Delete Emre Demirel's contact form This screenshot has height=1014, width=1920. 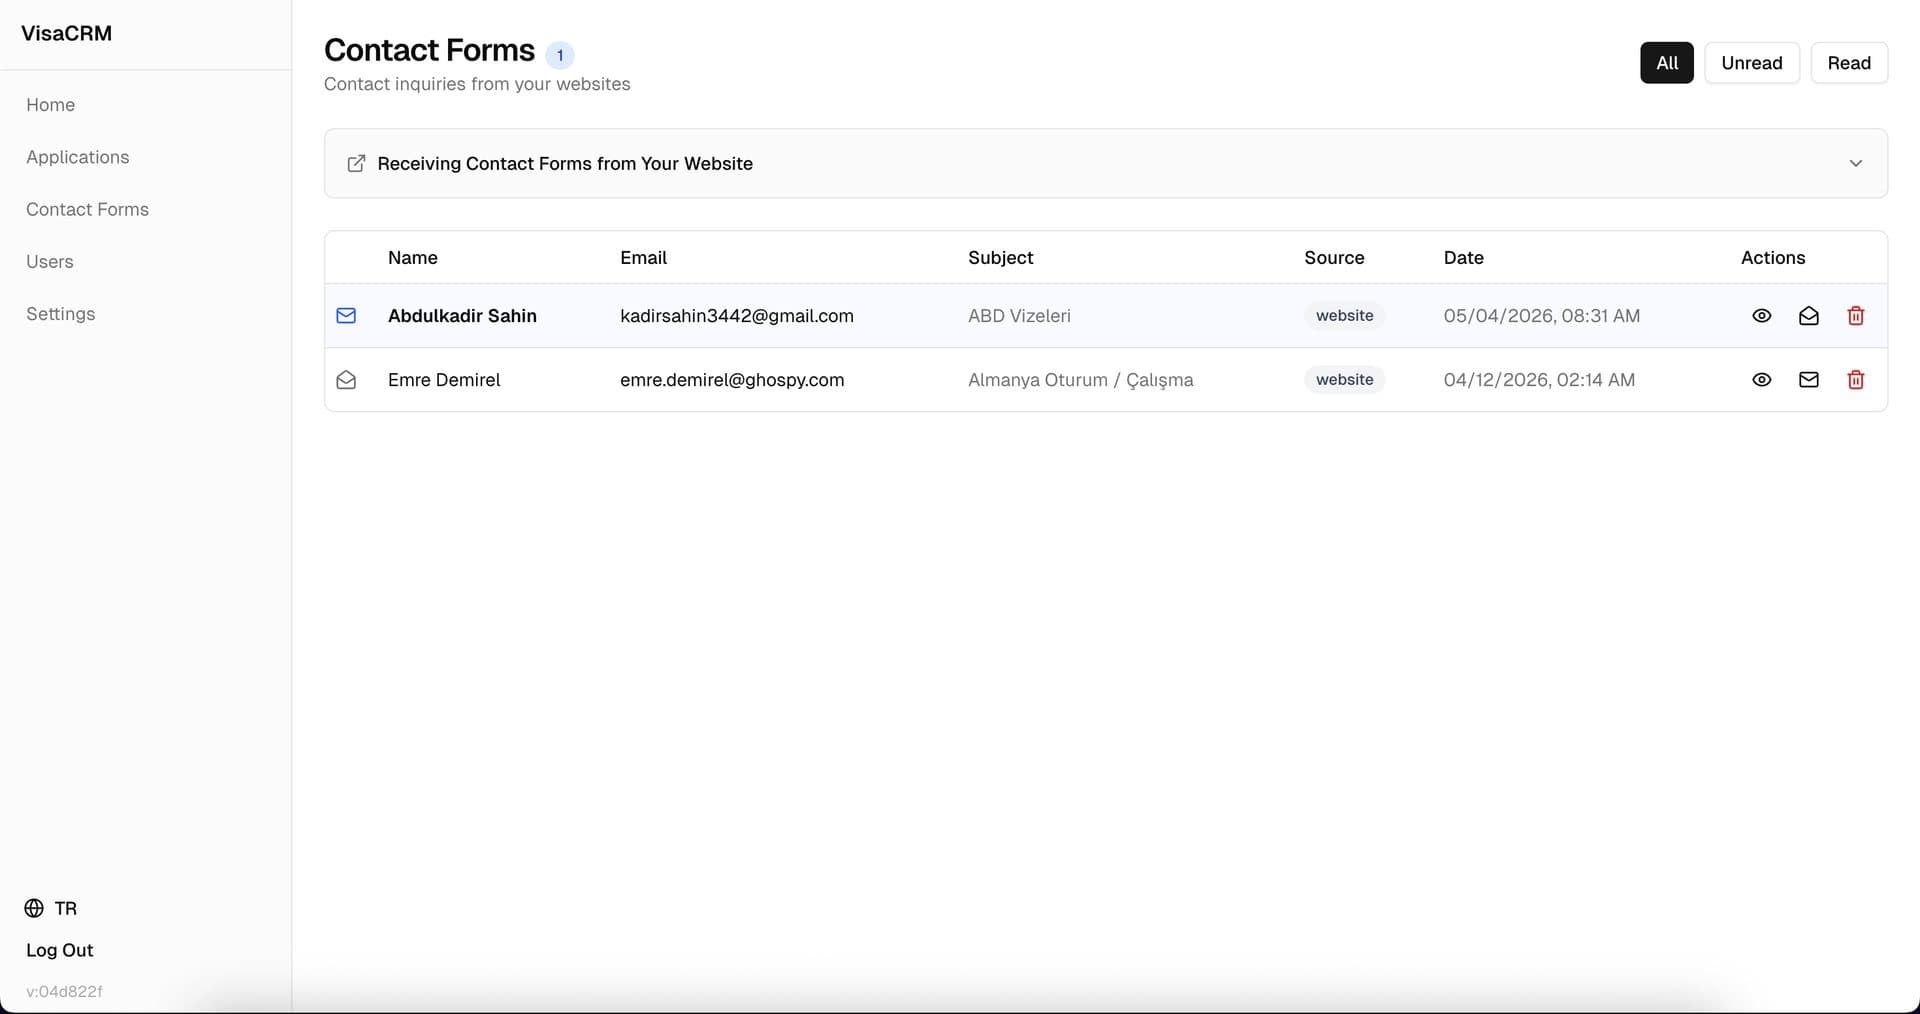pos(1856,380)
